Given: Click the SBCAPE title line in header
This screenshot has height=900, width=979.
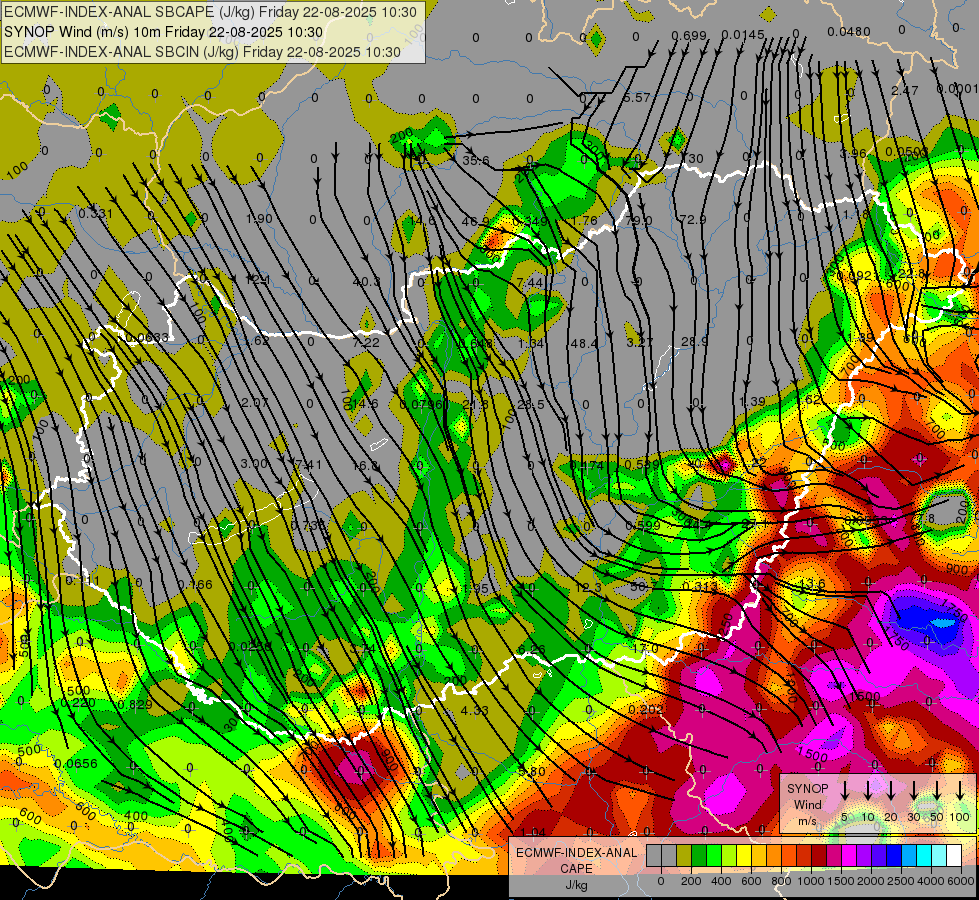Looking at the screenshot, I should coord(210,12).
